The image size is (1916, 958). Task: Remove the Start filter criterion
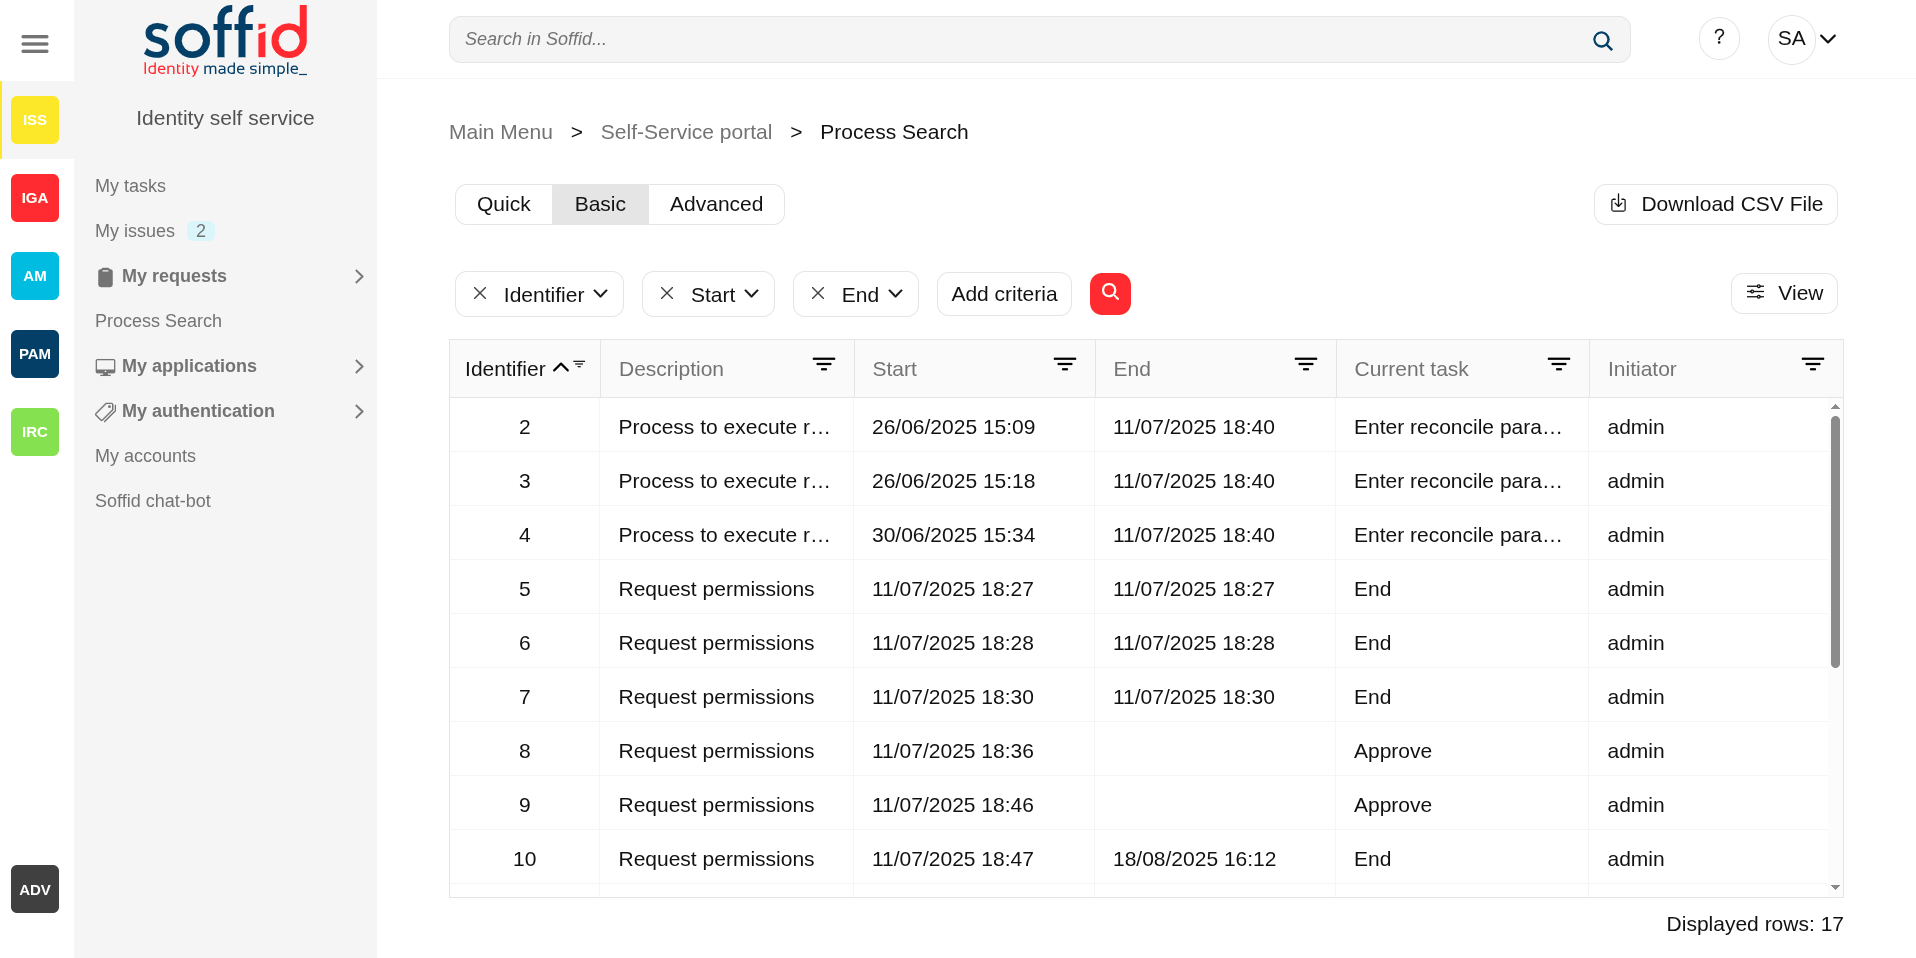click(x=667, y=293)
